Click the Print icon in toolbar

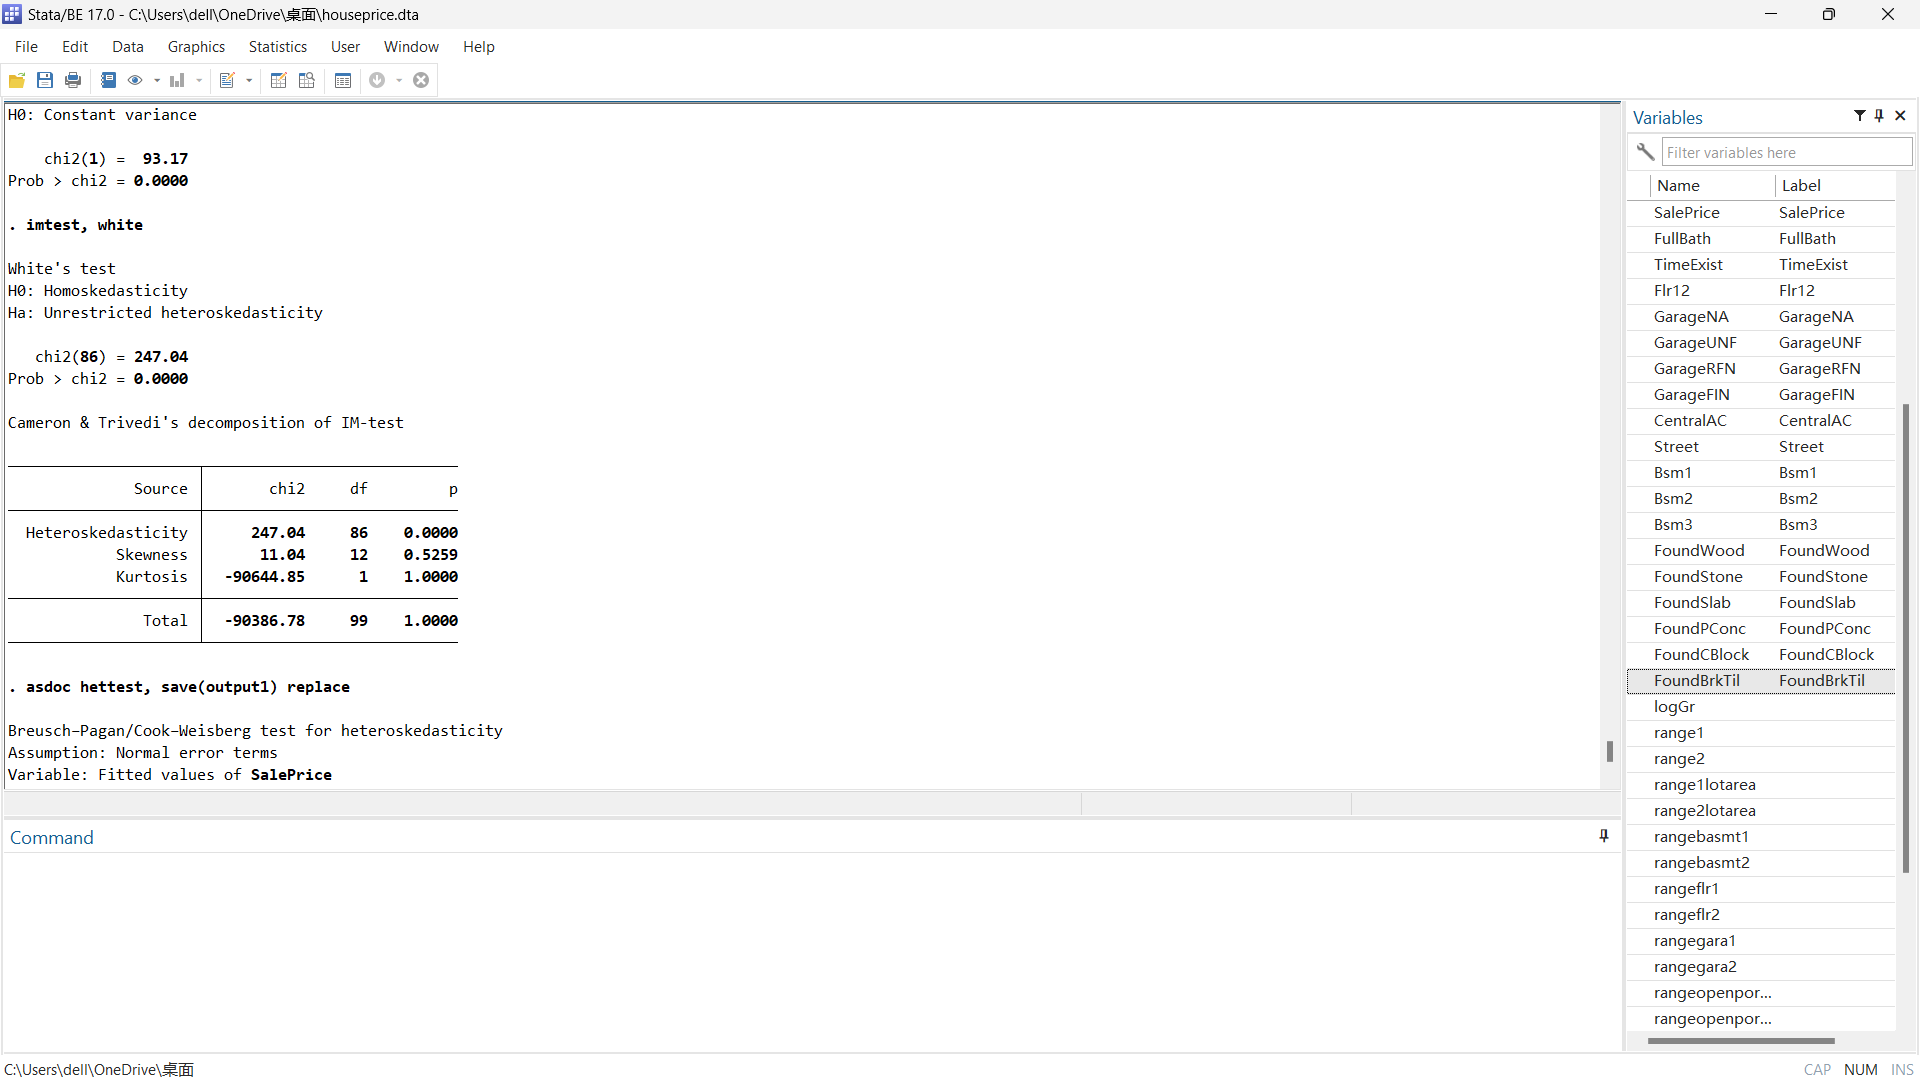tap(73, 80)
